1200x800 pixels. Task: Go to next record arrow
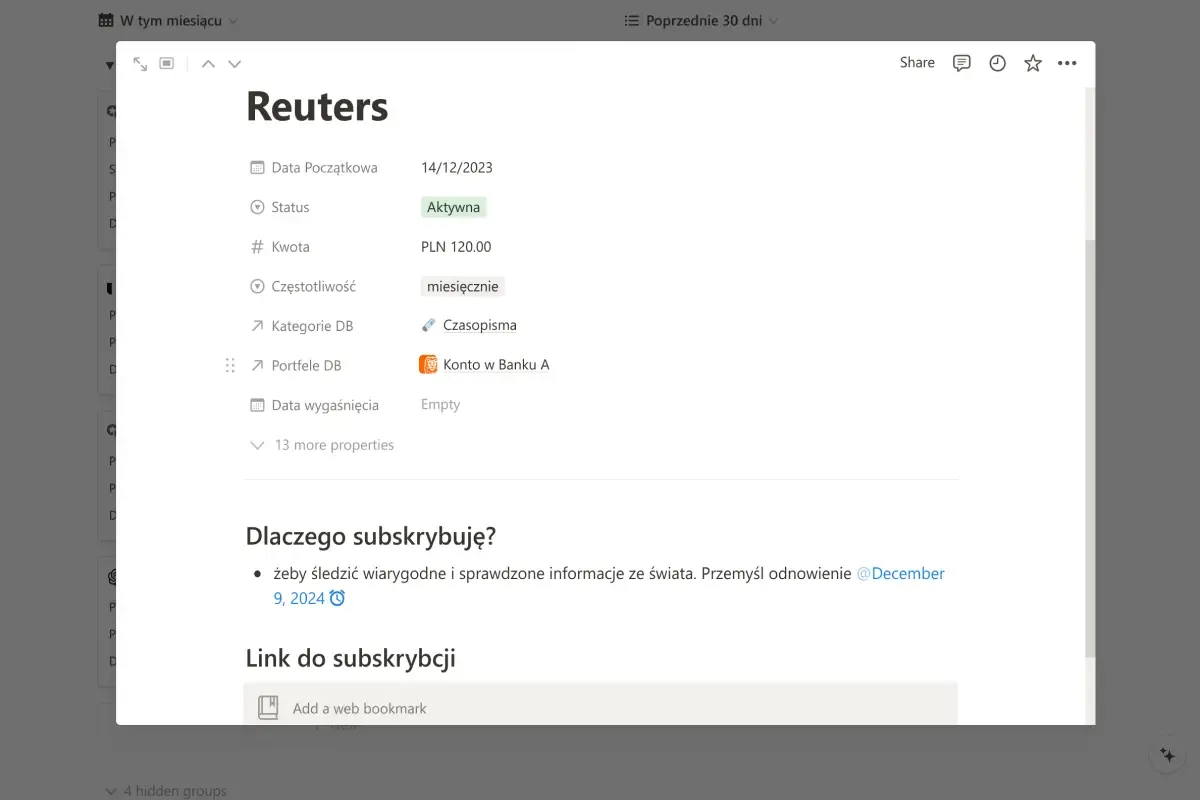pyautogui.click(x=235, y=63)
